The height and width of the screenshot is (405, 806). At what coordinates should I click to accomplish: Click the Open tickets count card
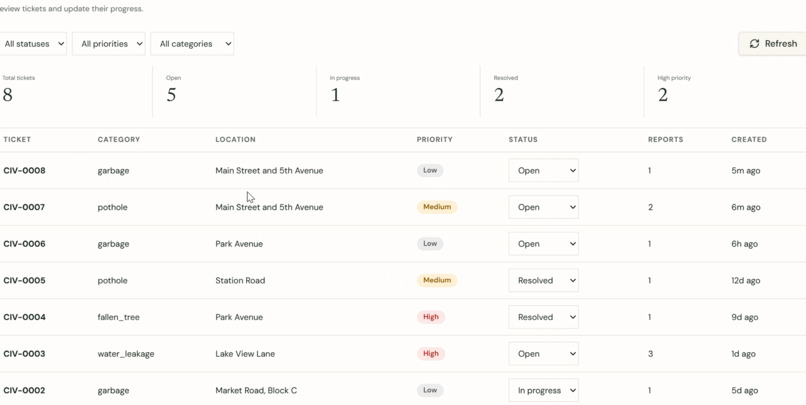click(234, 91)
